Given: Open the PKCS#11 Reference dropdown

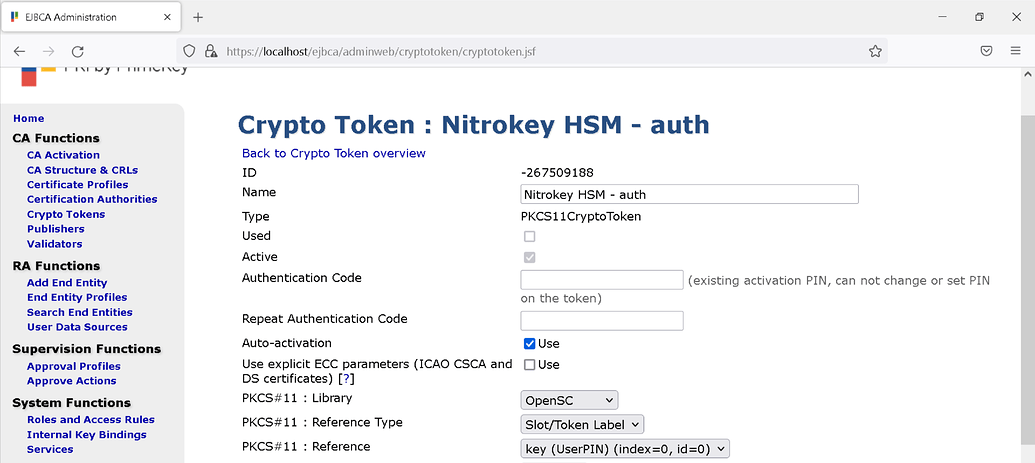Looking at the screenshot, I should [625, 449].
